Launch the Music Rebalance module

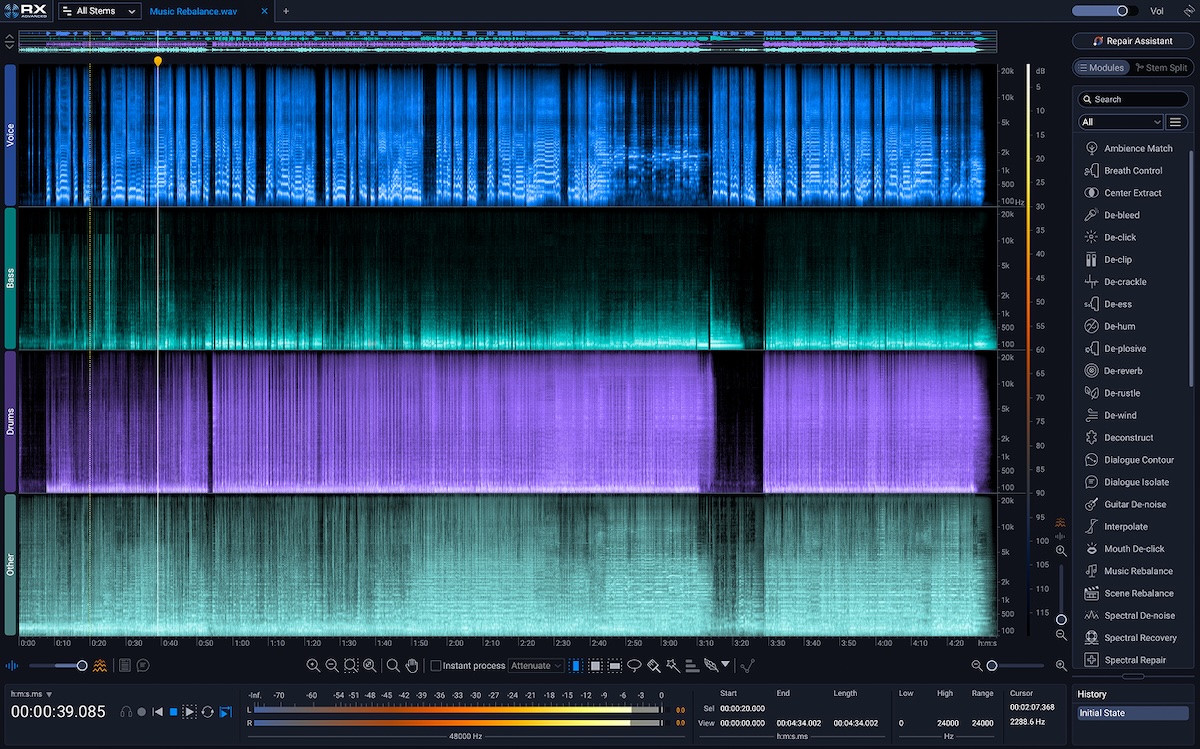pos(1138,571)
